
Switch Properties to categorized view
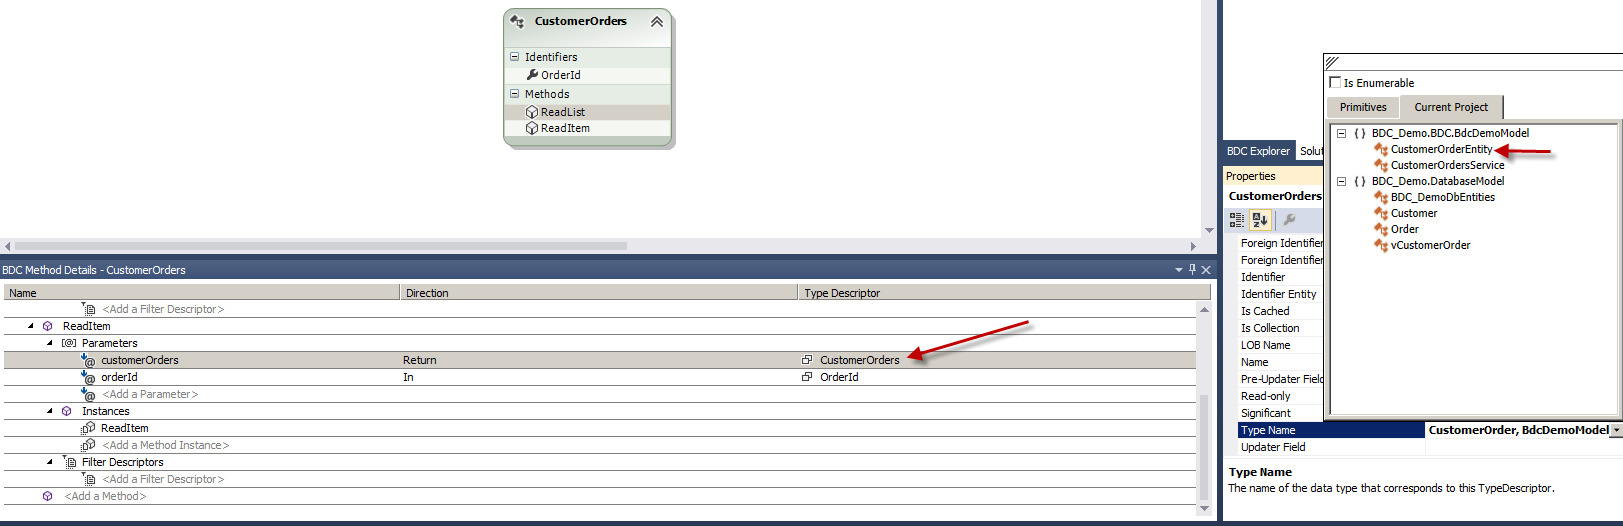pos(1237,220)
